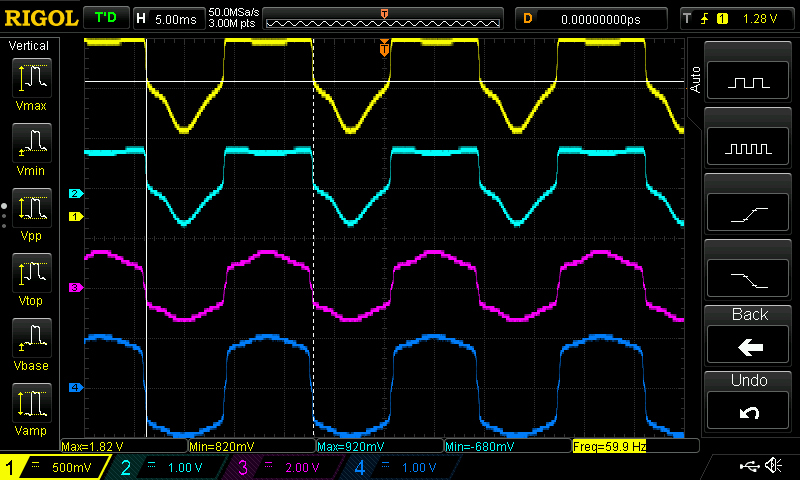Choose the Vpp peak-to-peak measurement
Viewport: 800px width, 480px height.
click(33, 216)
